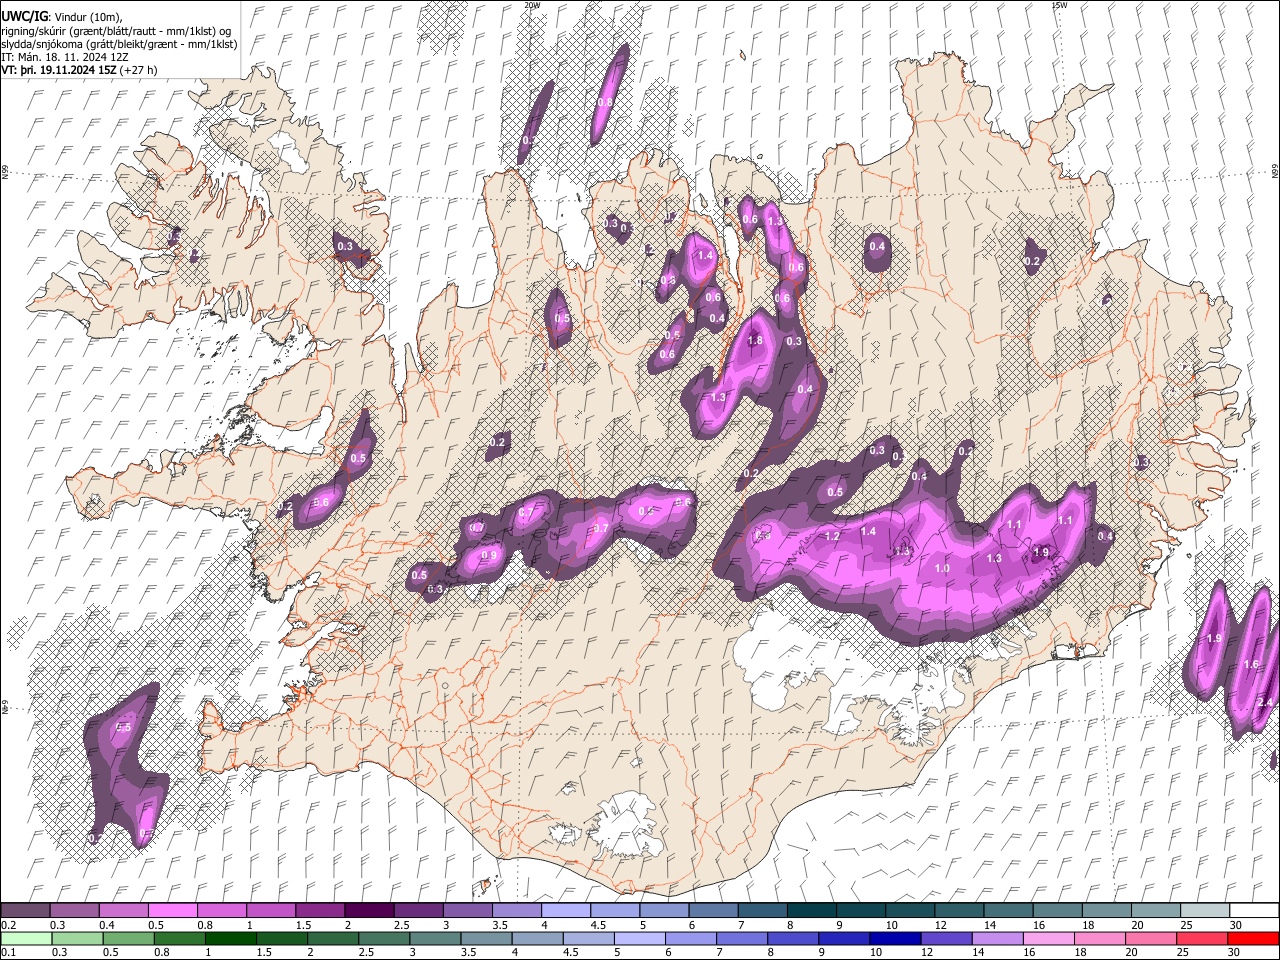Click the '0.8' value in the northern offshore band
Screen dimensions: 1280x960
605,102
